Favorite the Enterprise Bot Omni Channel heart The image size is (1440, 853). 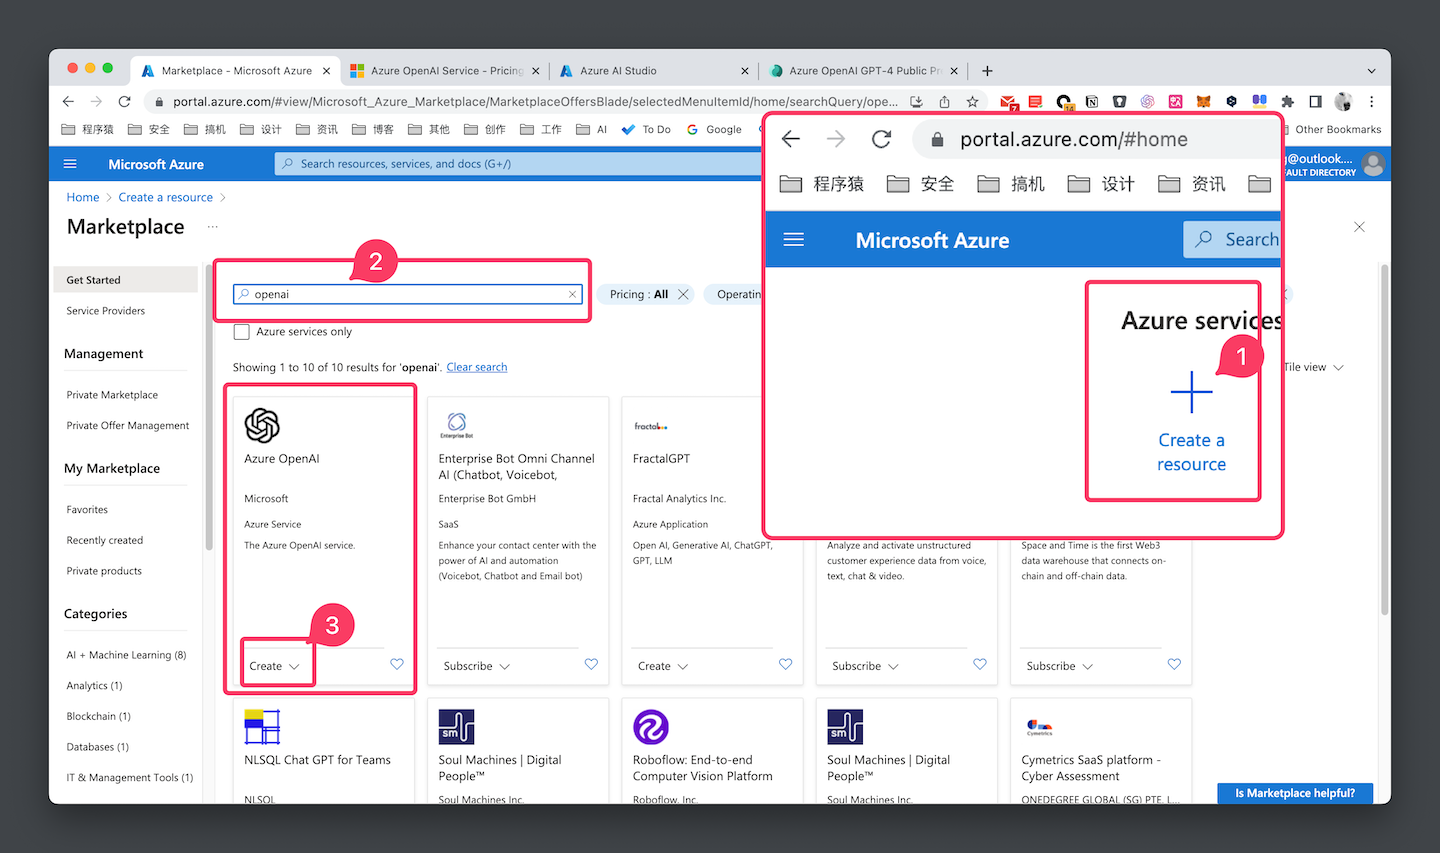(591, 664)
